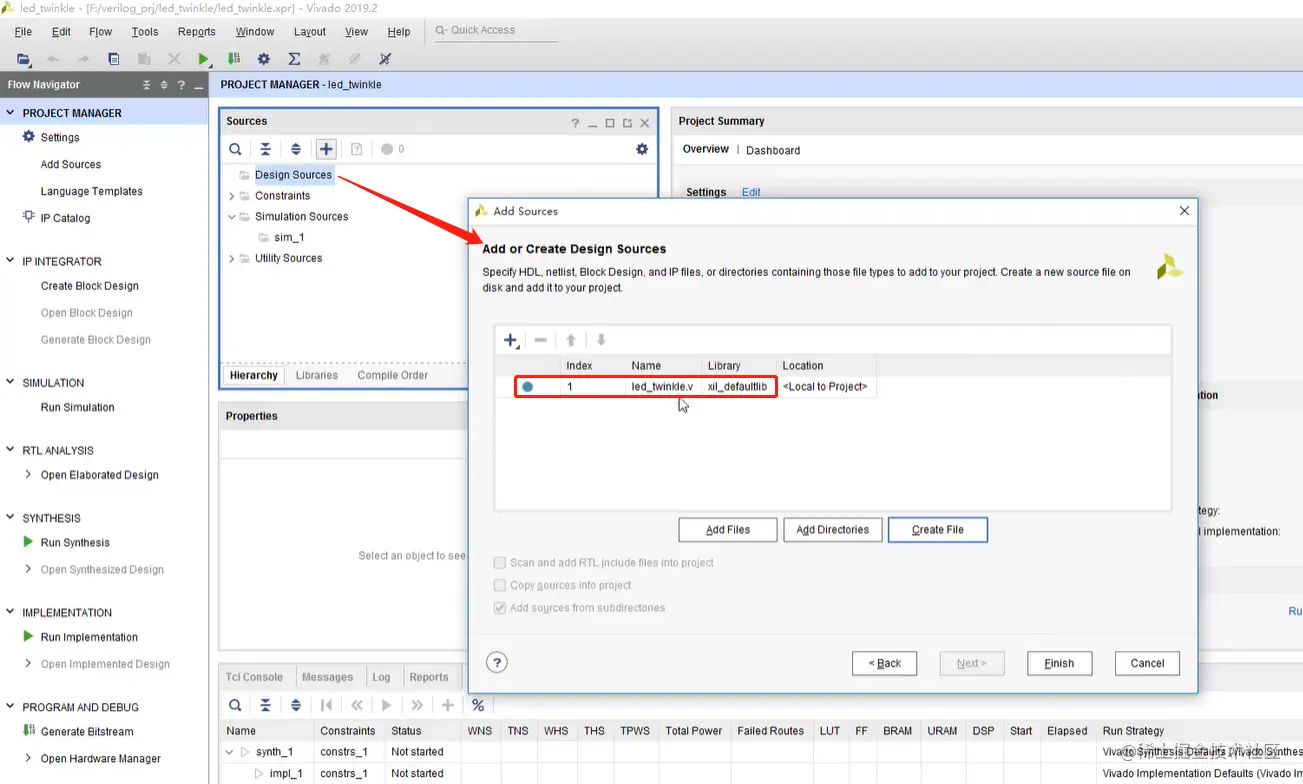Toggle Add sources from subdirectories checkbox

coord(500,608)
